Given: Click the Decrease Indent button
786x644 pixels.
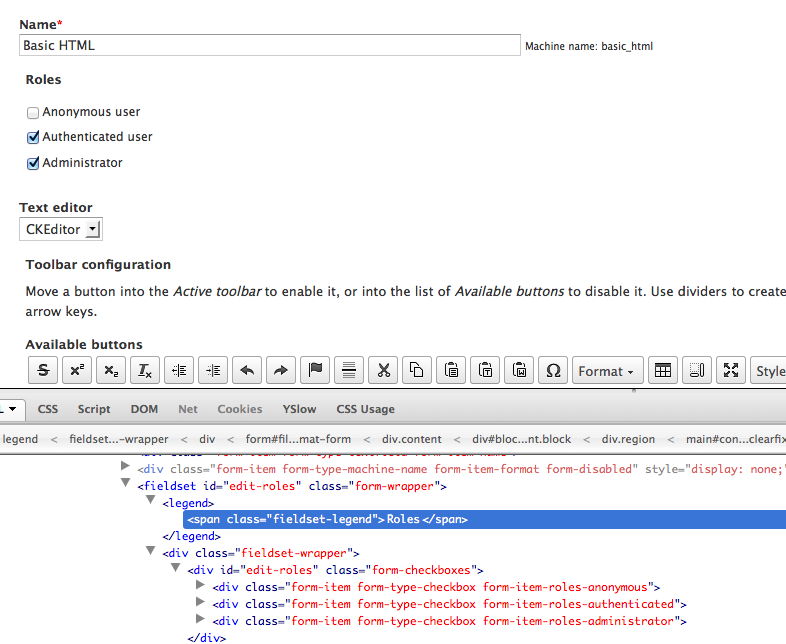Looking at the screenshot, I should [179, 370].
